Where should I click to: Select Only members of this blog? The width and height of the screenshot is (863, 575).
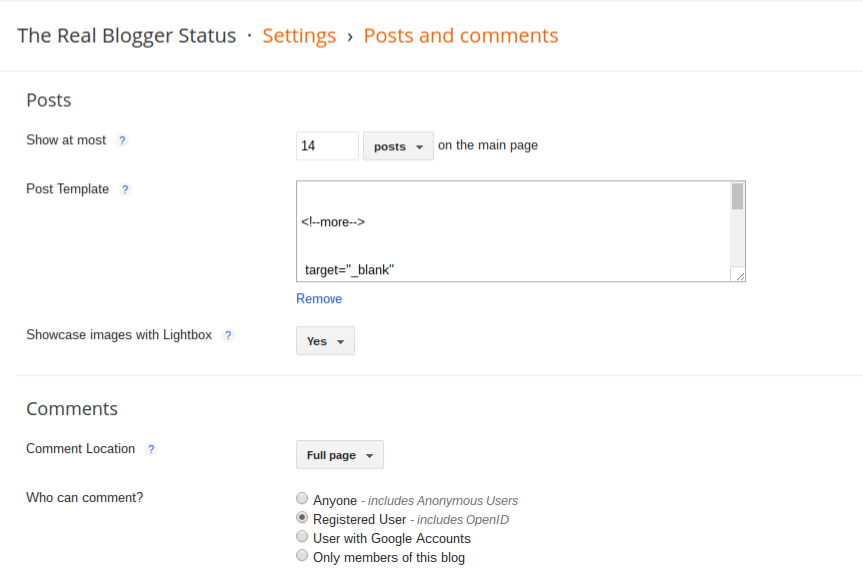pyautogui.click(x=302, y=555)
